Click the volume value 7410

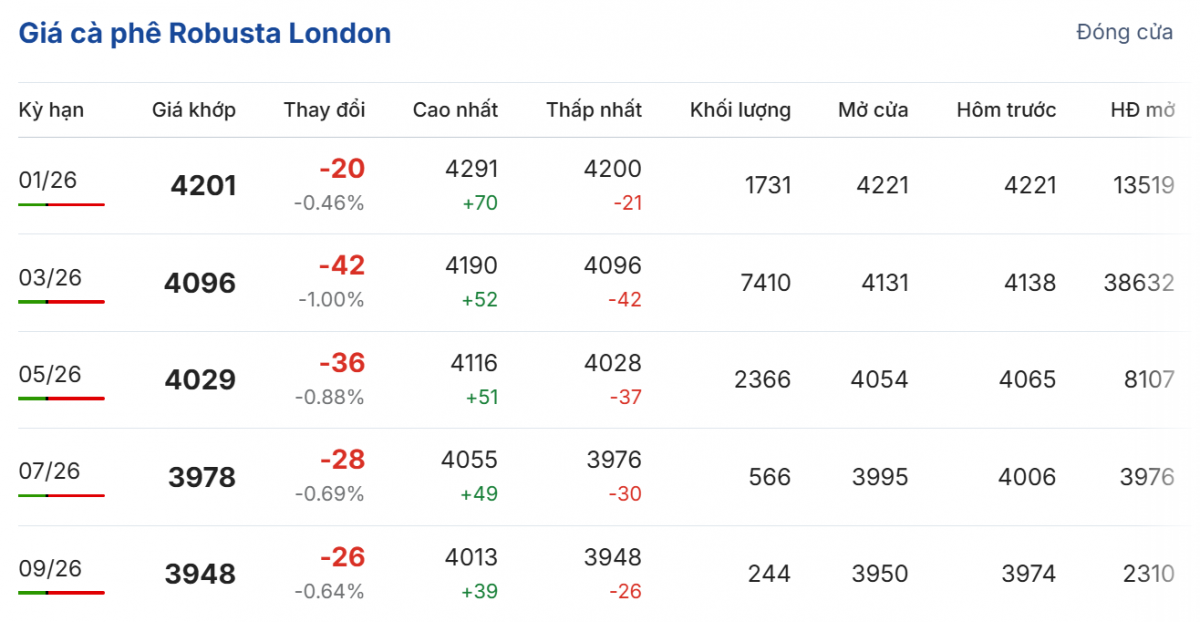pyautogui.click(x=766, y=283)
